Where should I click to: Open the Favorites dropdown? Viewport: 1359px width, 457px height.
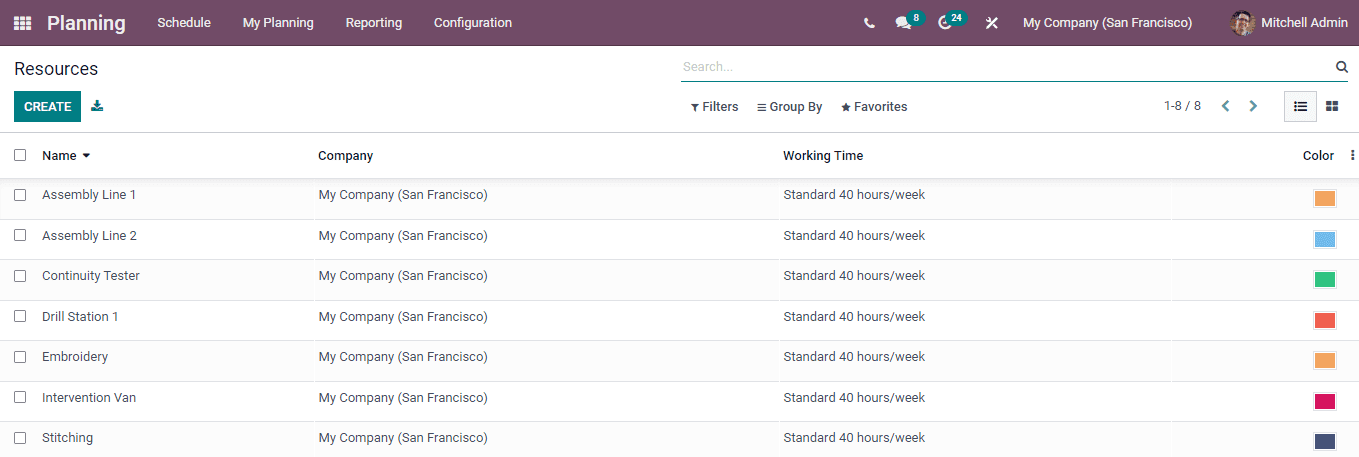[x=874, y=107]
